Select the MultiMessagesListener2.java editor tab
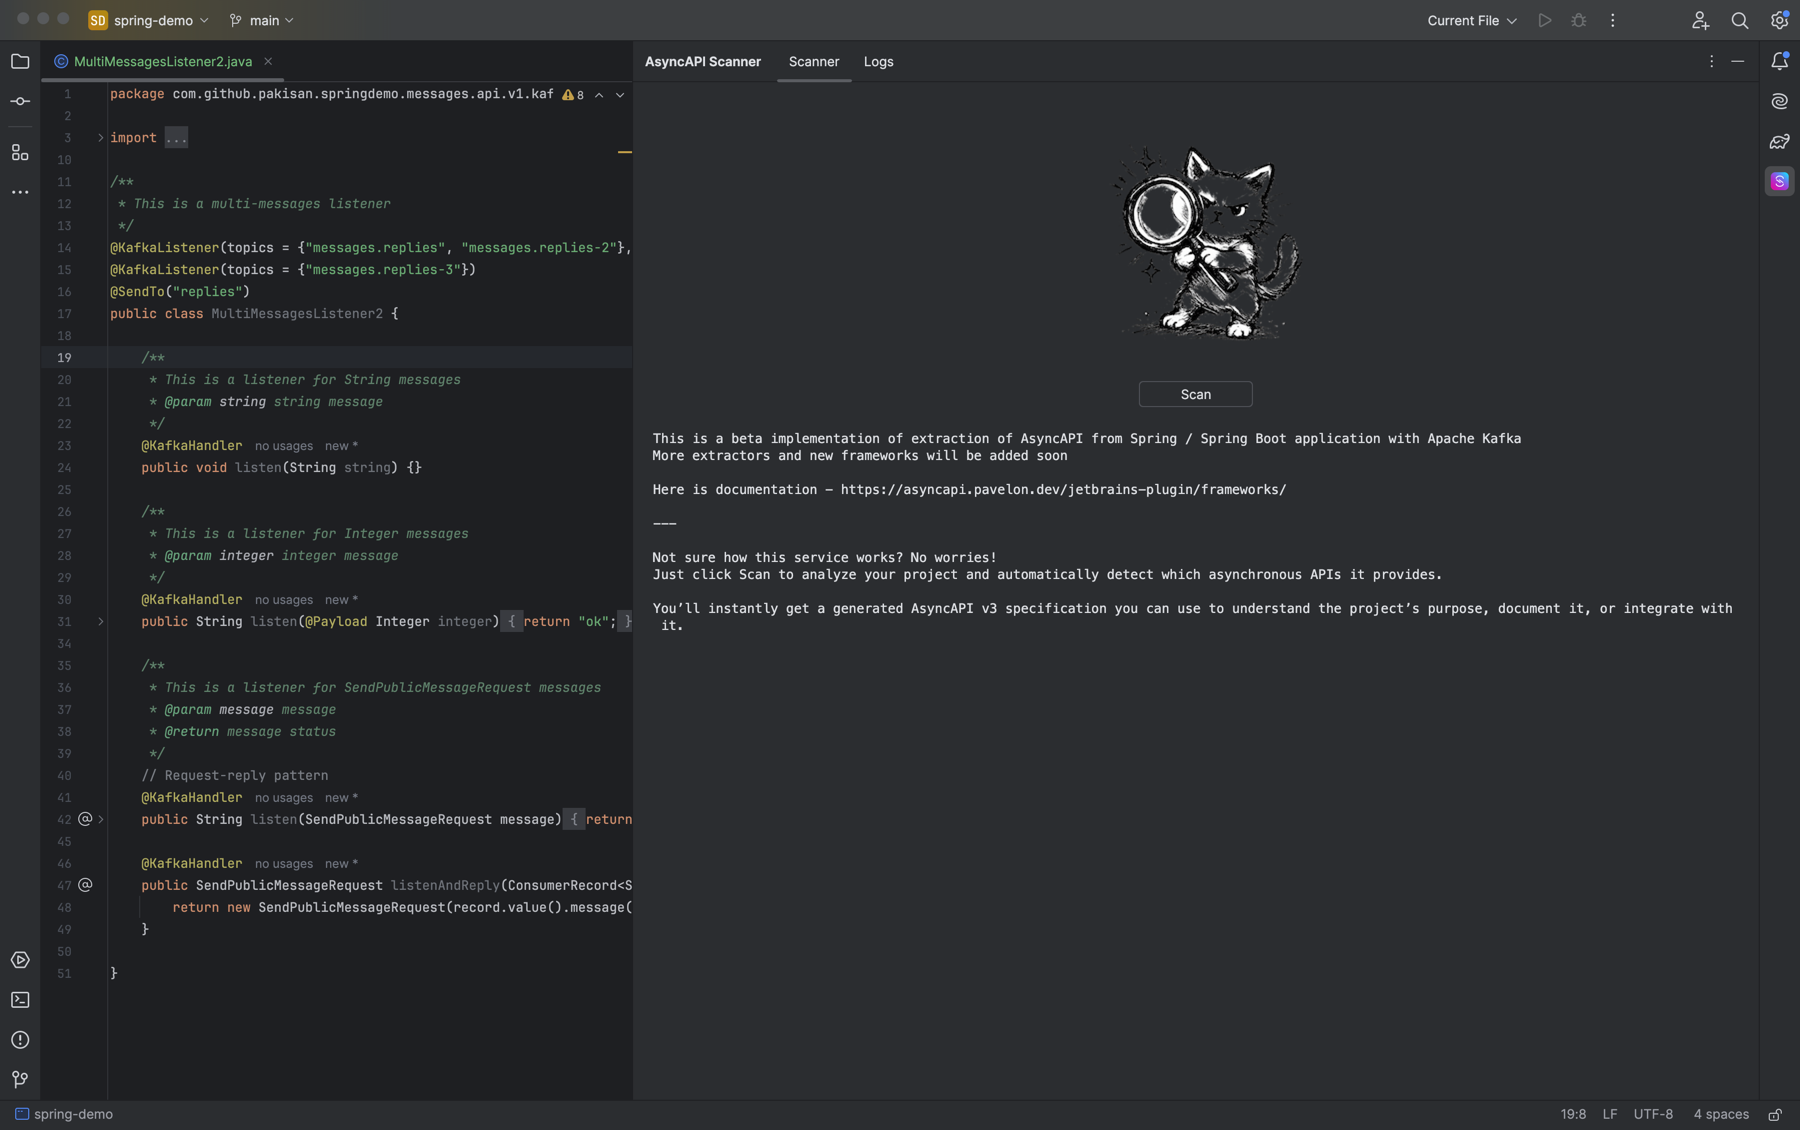1800x1130 pixels. [x=160, y=61]
